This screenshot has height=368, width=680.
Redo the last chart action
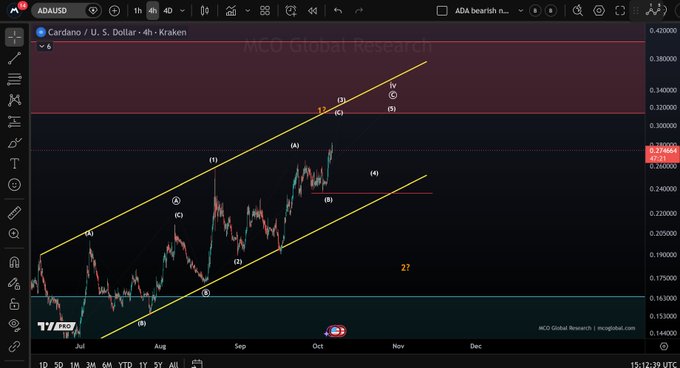[x=359, y=11]
